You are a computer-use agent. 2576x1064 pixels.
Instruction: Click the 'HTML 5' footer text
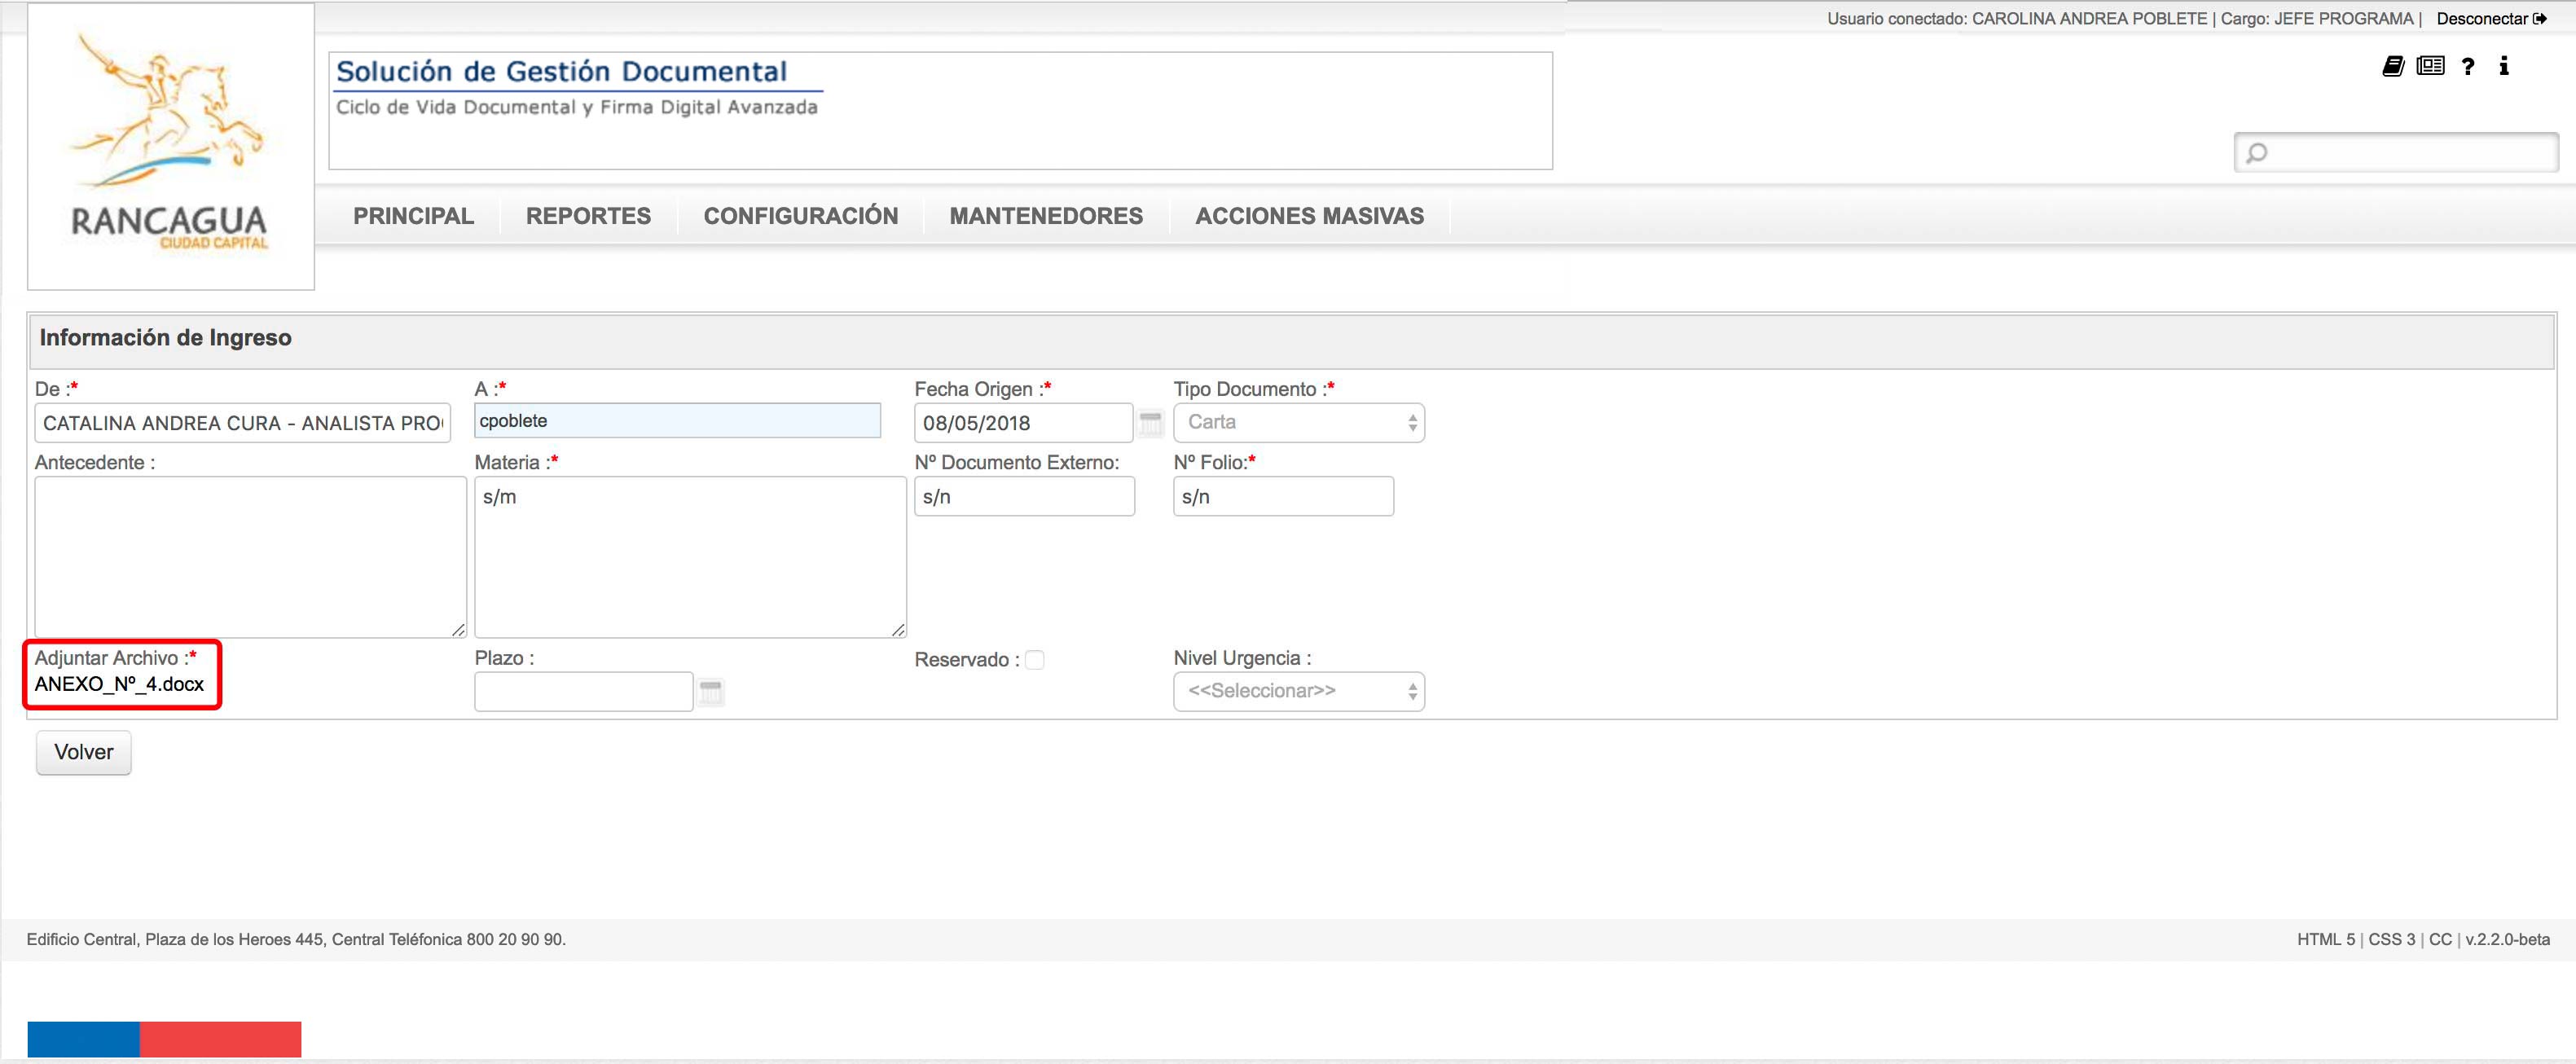2326,939
